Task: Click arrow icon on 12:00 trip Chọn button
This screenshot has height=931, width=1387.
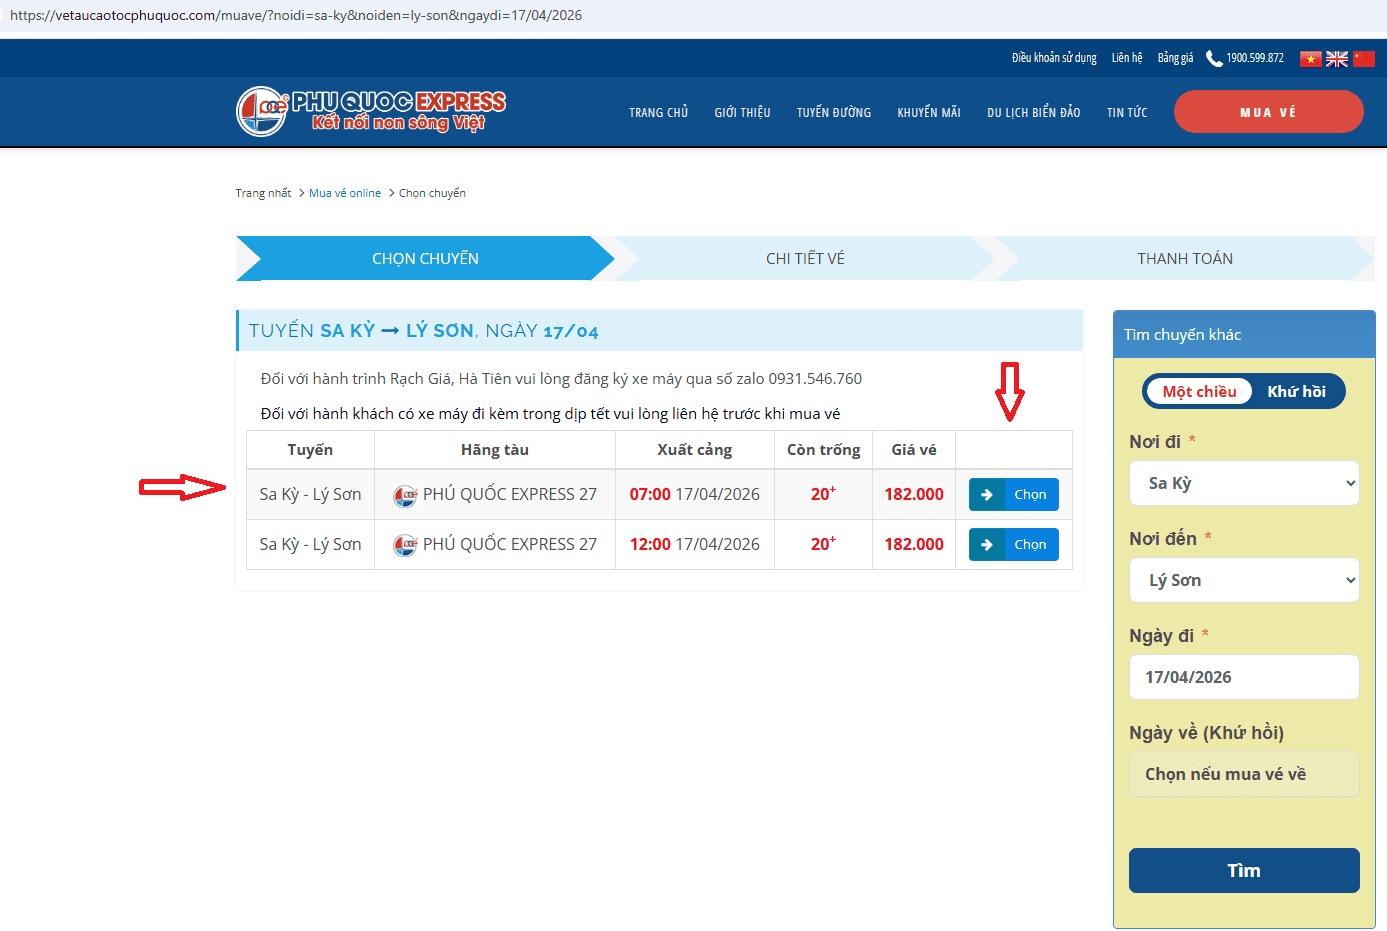Action: tap(986, 545)
